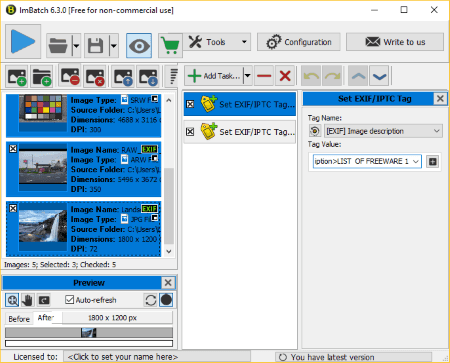Select the hand pan tool in Preview
The width and height of the screenshot is (450, 363).
point(28,300)
